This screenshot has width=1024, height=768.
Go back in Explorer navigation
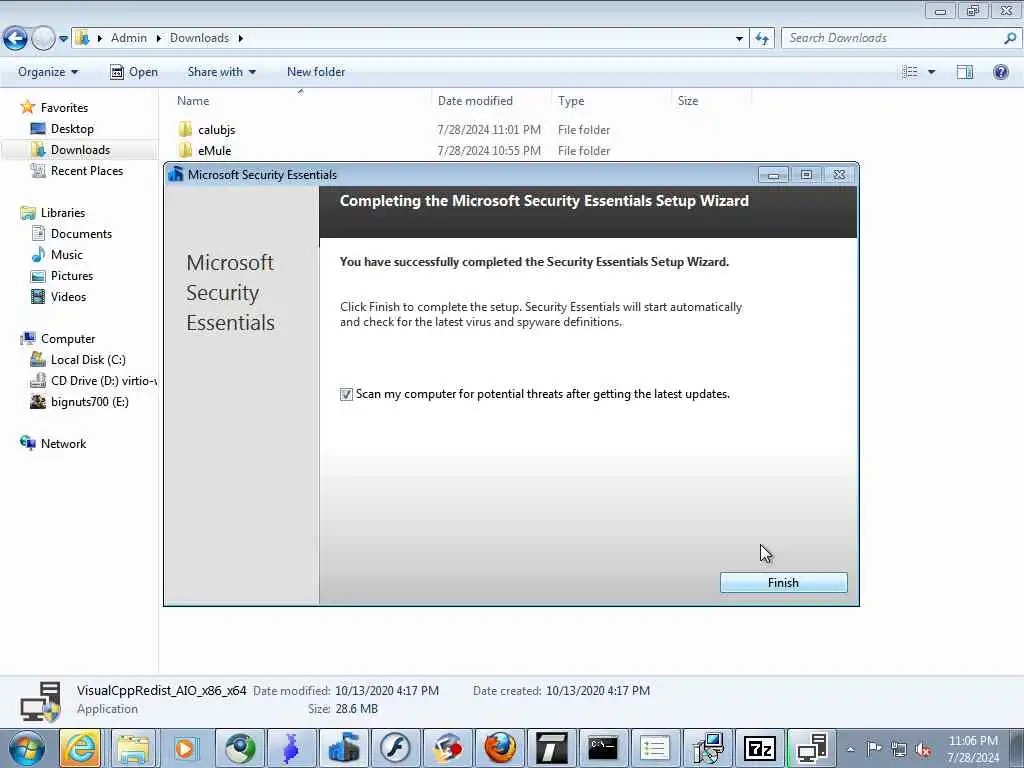pos(15,39)
